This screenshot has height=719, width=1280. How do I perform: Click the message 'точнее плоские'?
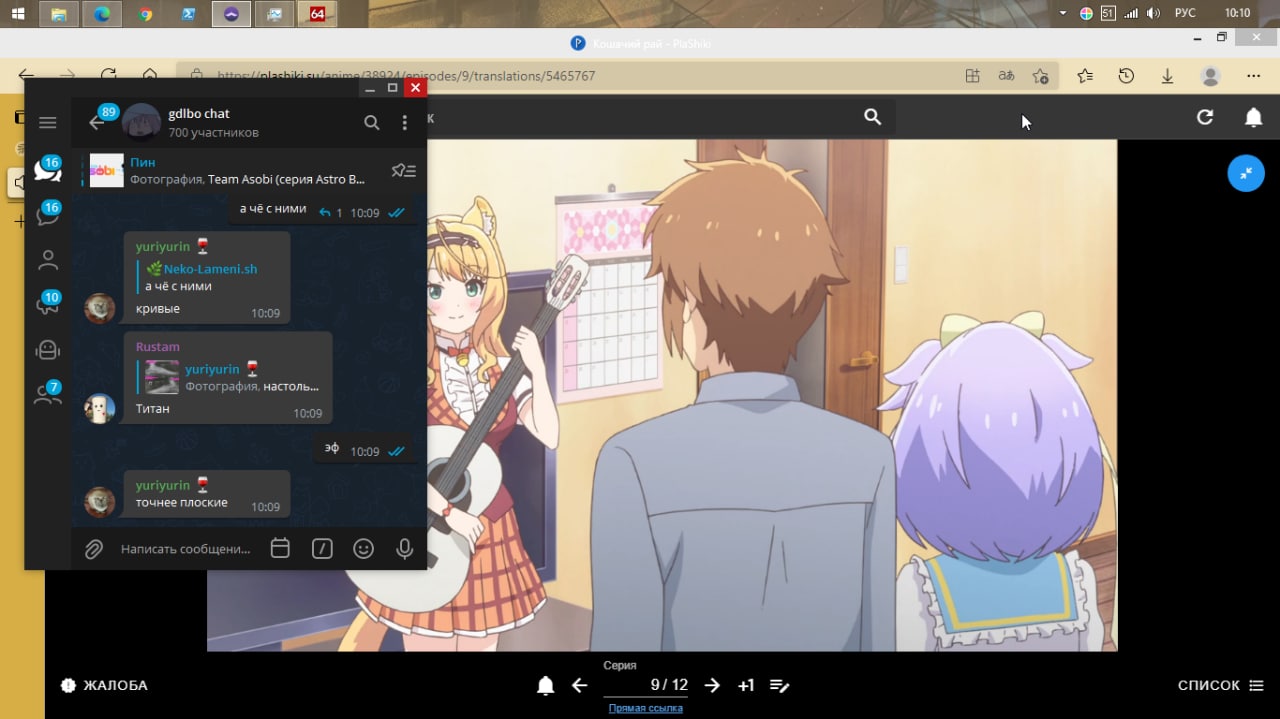click(182, 502)
